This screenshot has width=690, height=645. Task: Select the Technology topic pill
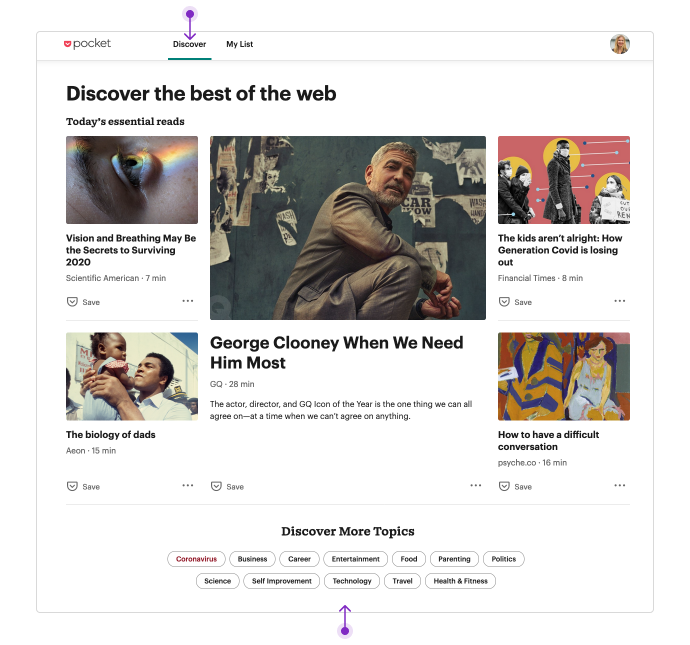pos(352,581)
